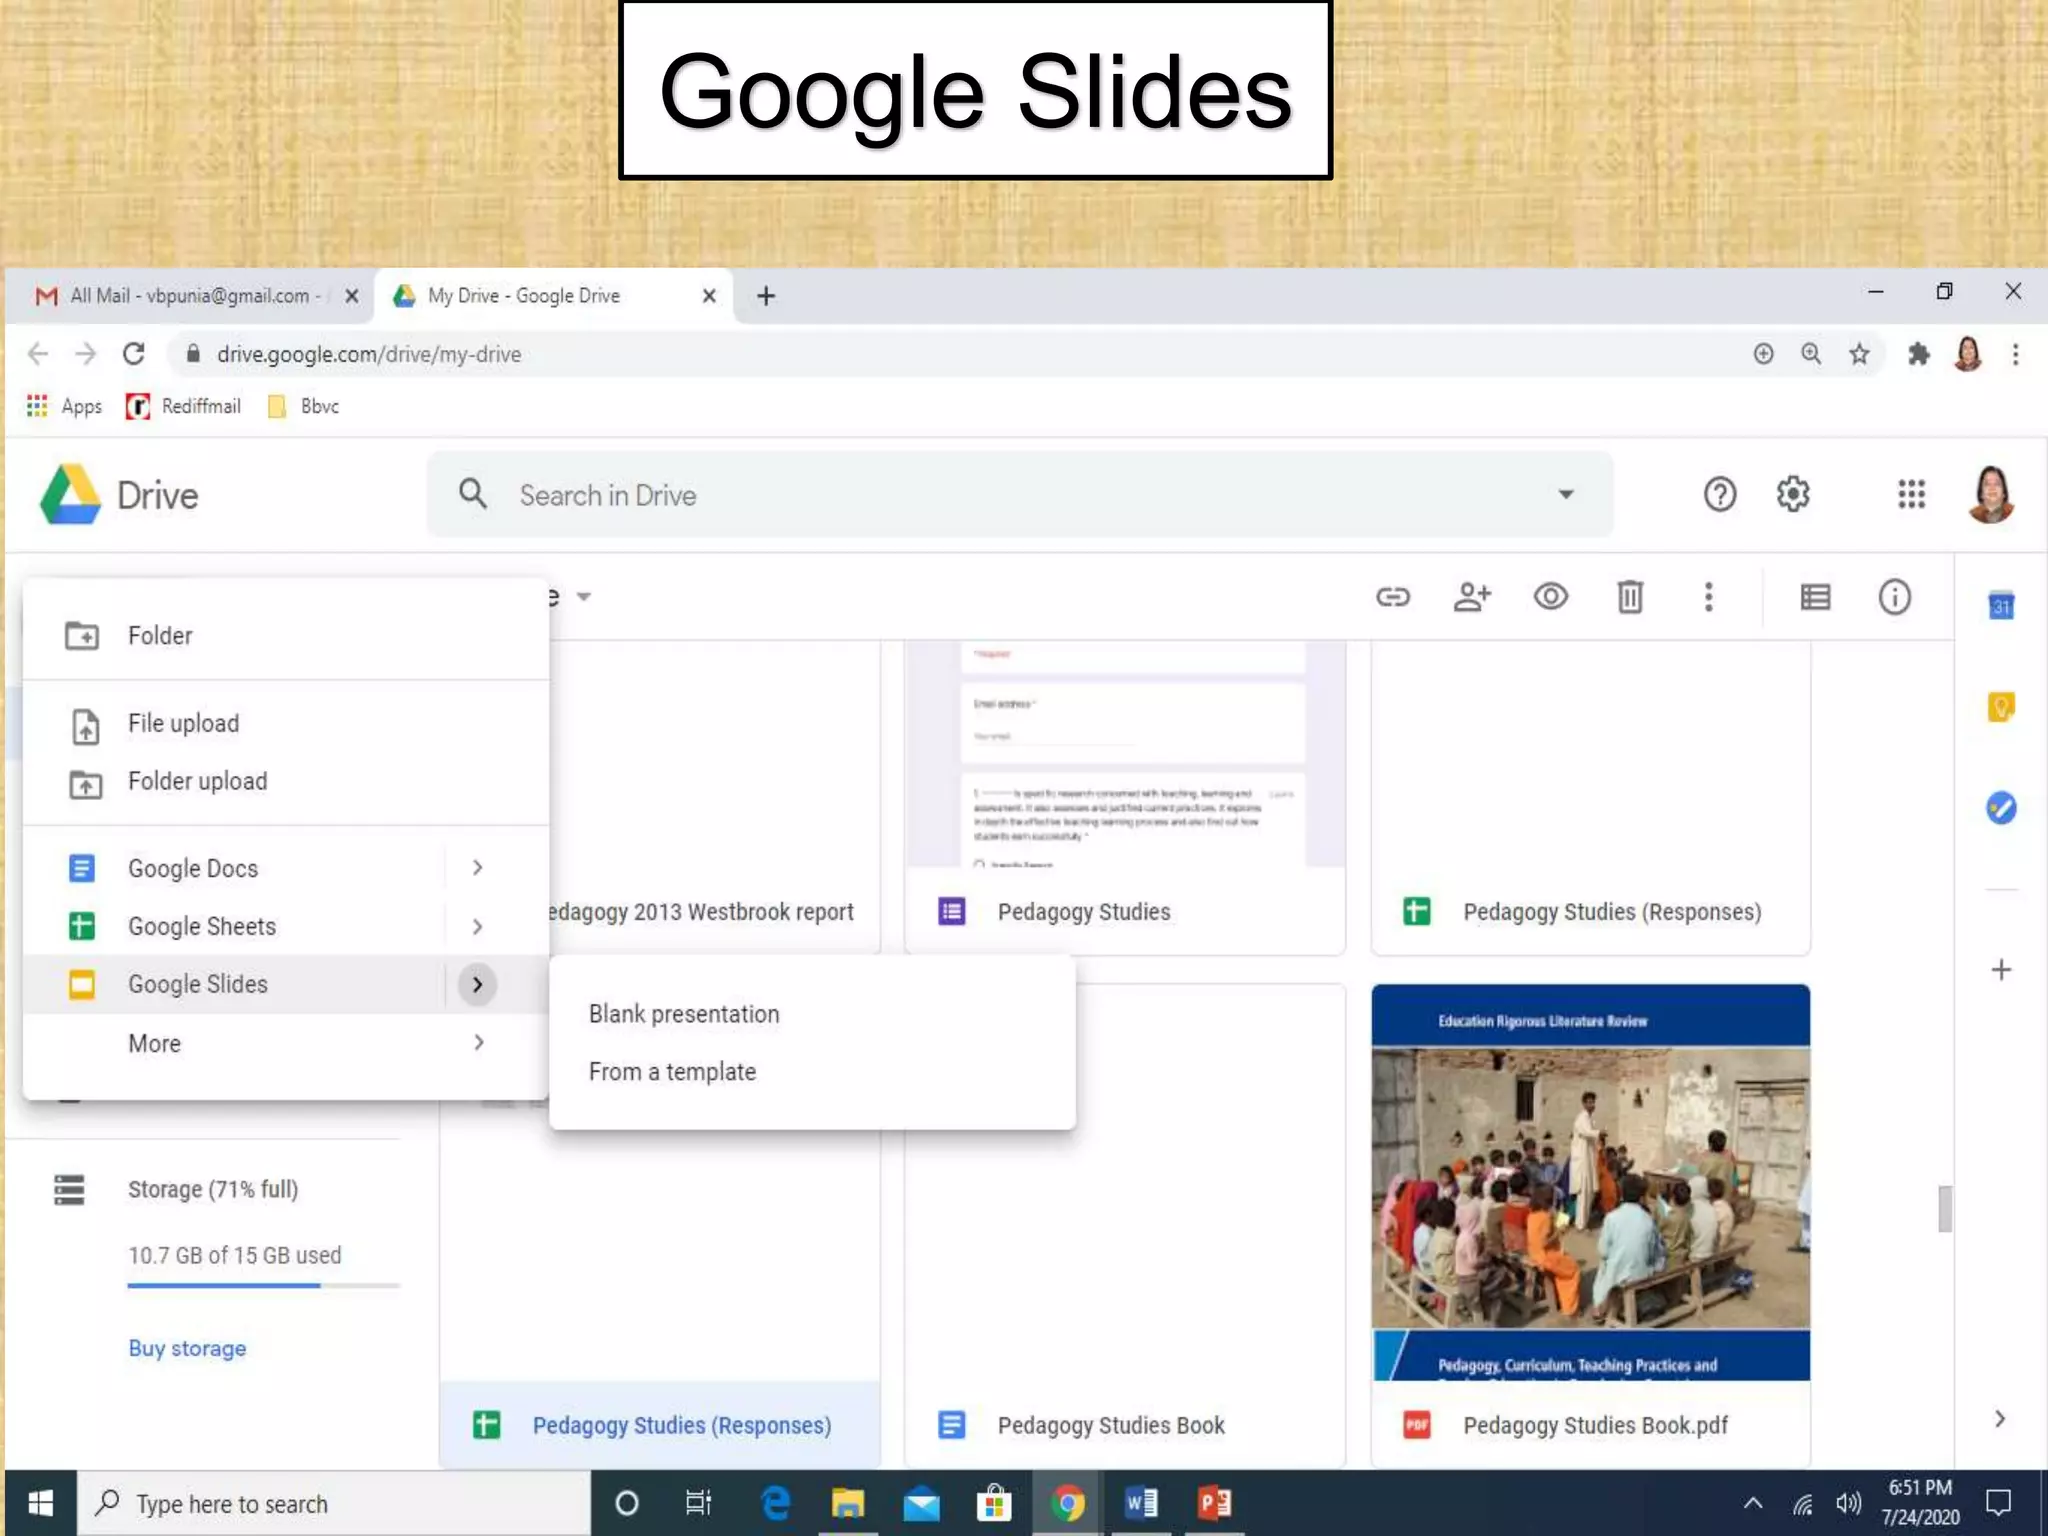This screenshot has height=1536, width=2048.
Task: Expand the Google Docs submenu arrow
Action: pyautogui.click(x=478, y=868)
